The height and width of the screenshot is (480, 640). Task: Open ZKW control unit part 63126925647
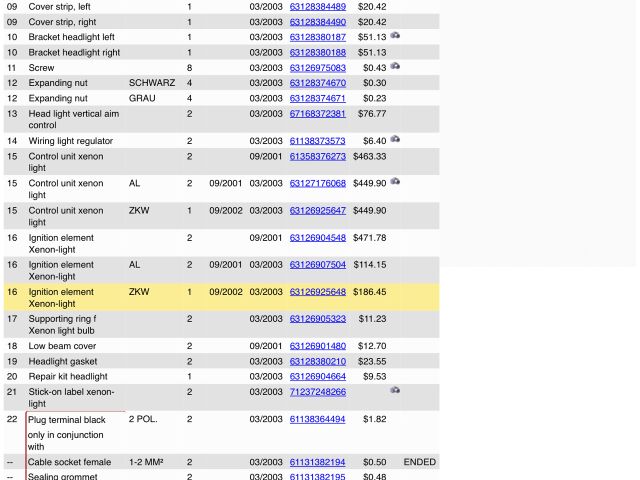tap(317, 211)
